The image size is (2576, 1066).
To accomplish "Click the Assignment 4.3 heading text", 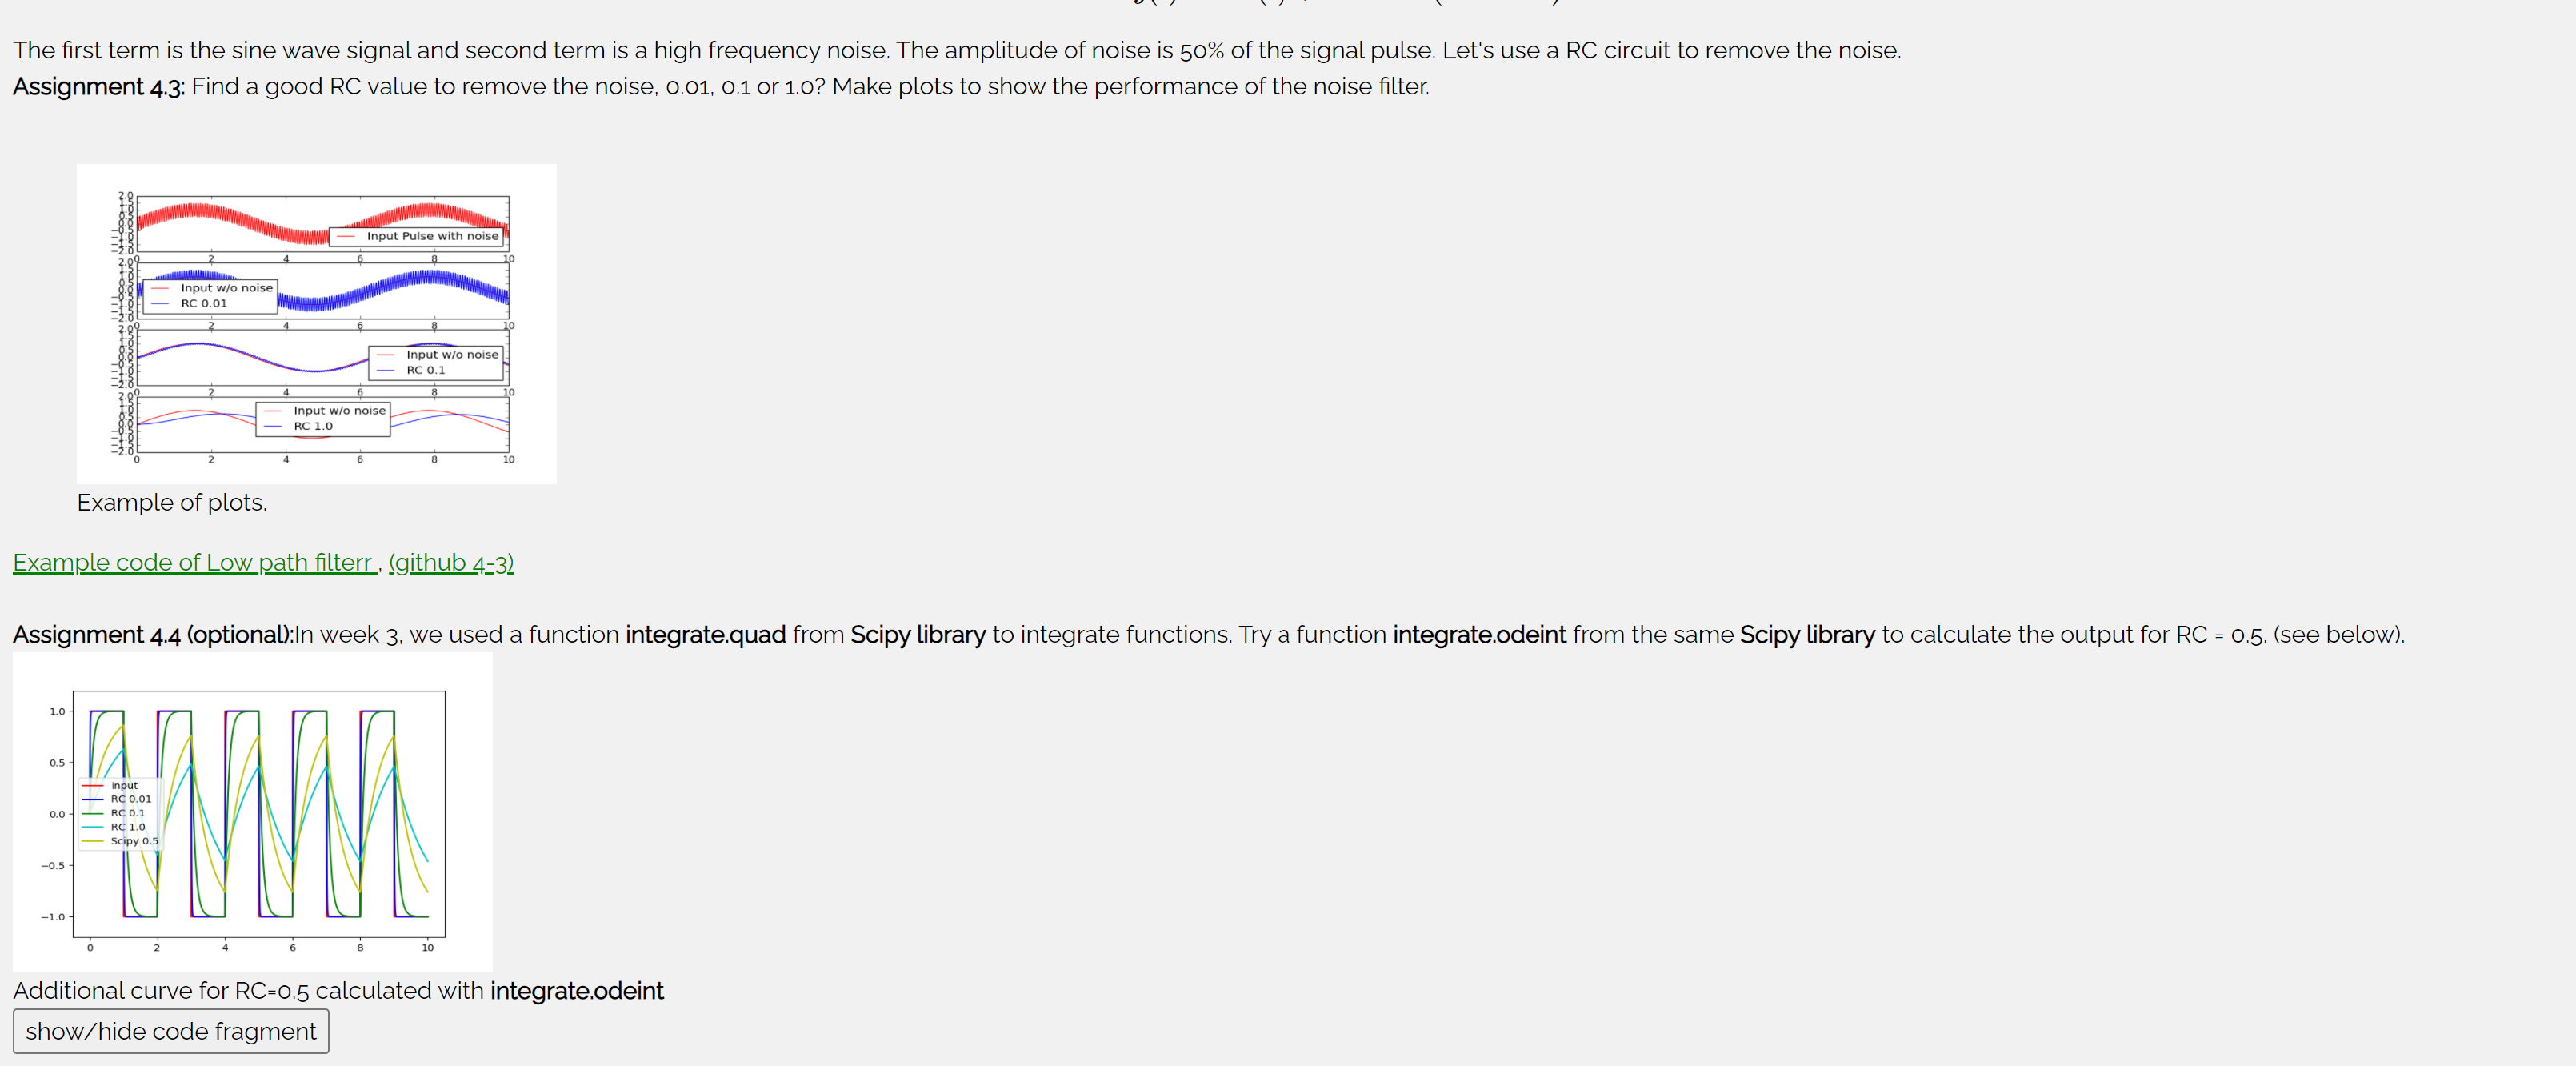I will click(99, 87).
